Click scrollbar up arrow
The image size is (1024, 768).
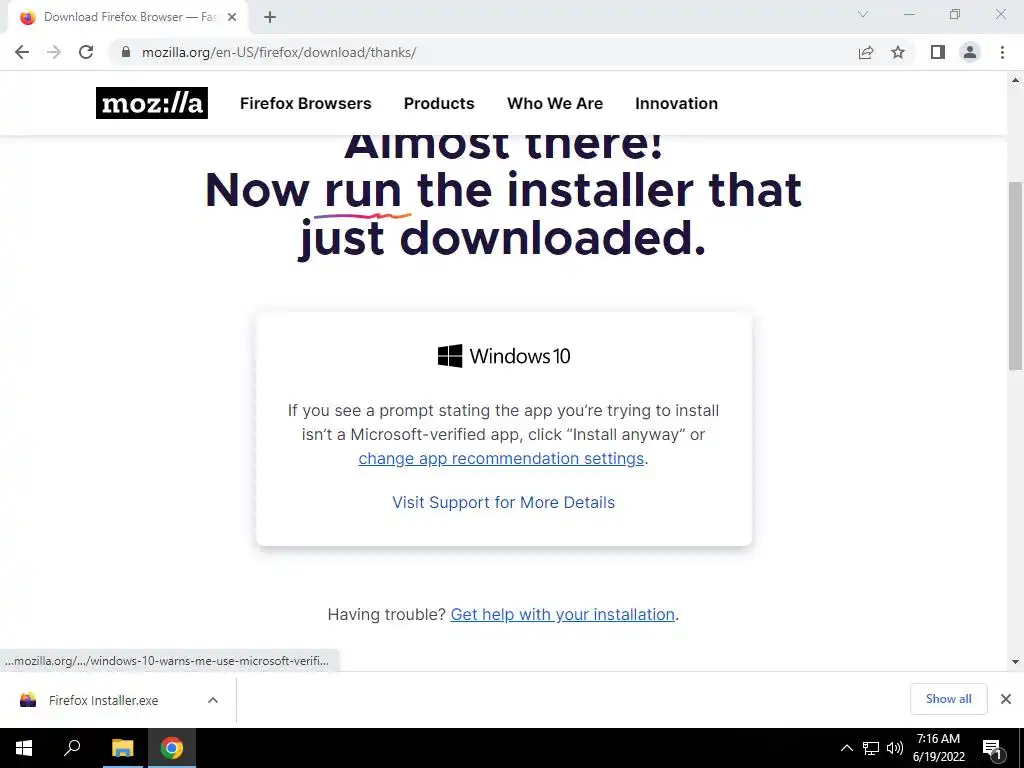point(1015,80)
